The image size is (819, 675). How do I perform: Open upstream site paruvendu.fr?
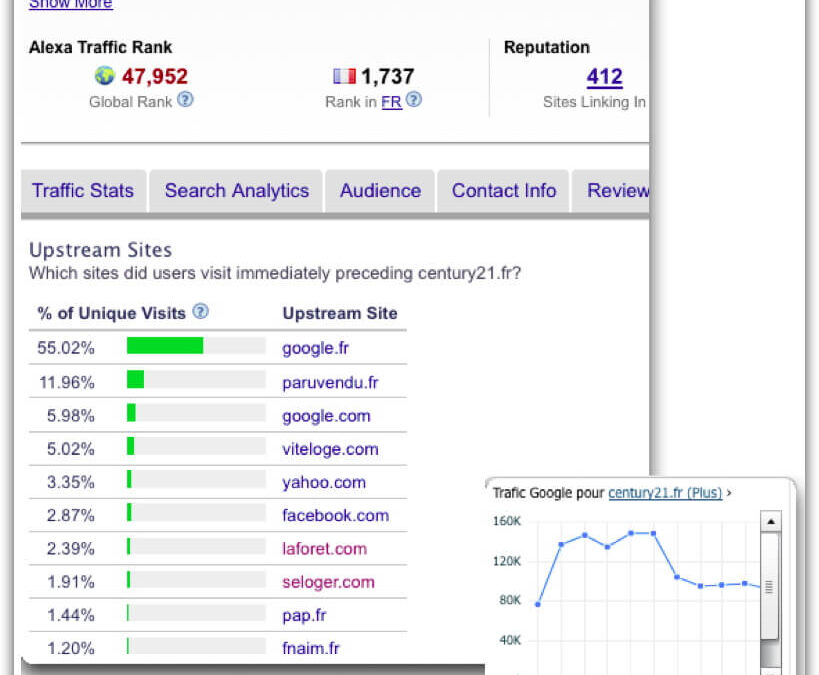point(330,382)
